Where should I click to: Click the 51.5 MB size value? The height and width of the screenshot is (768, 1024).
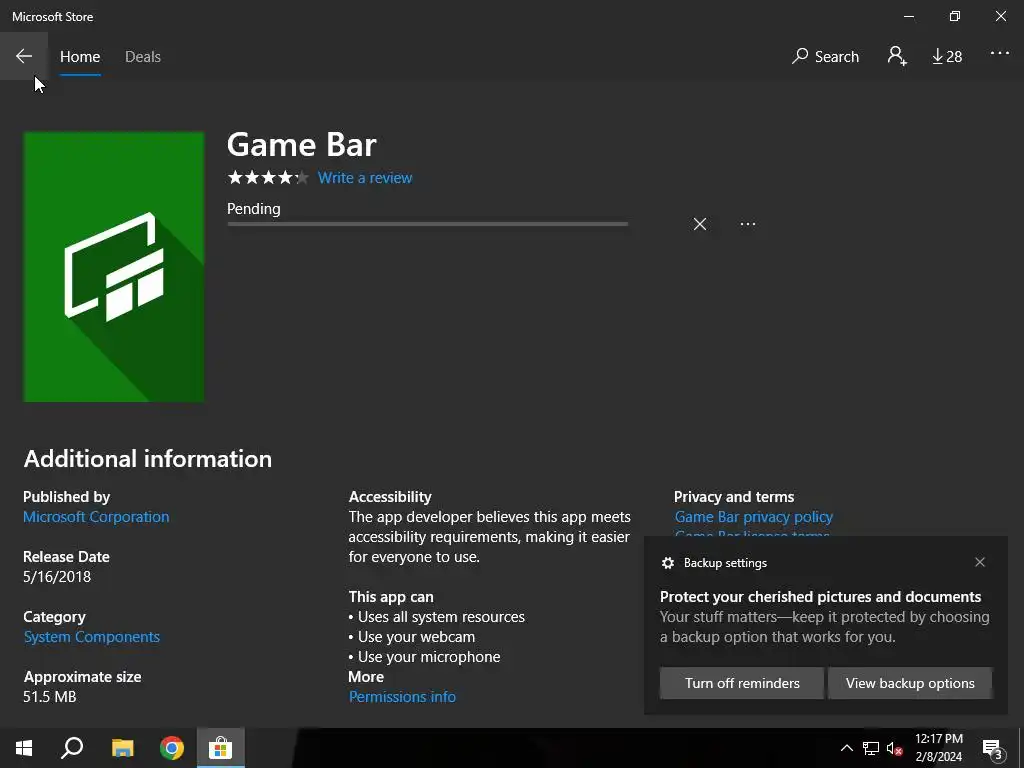point(50,697)
